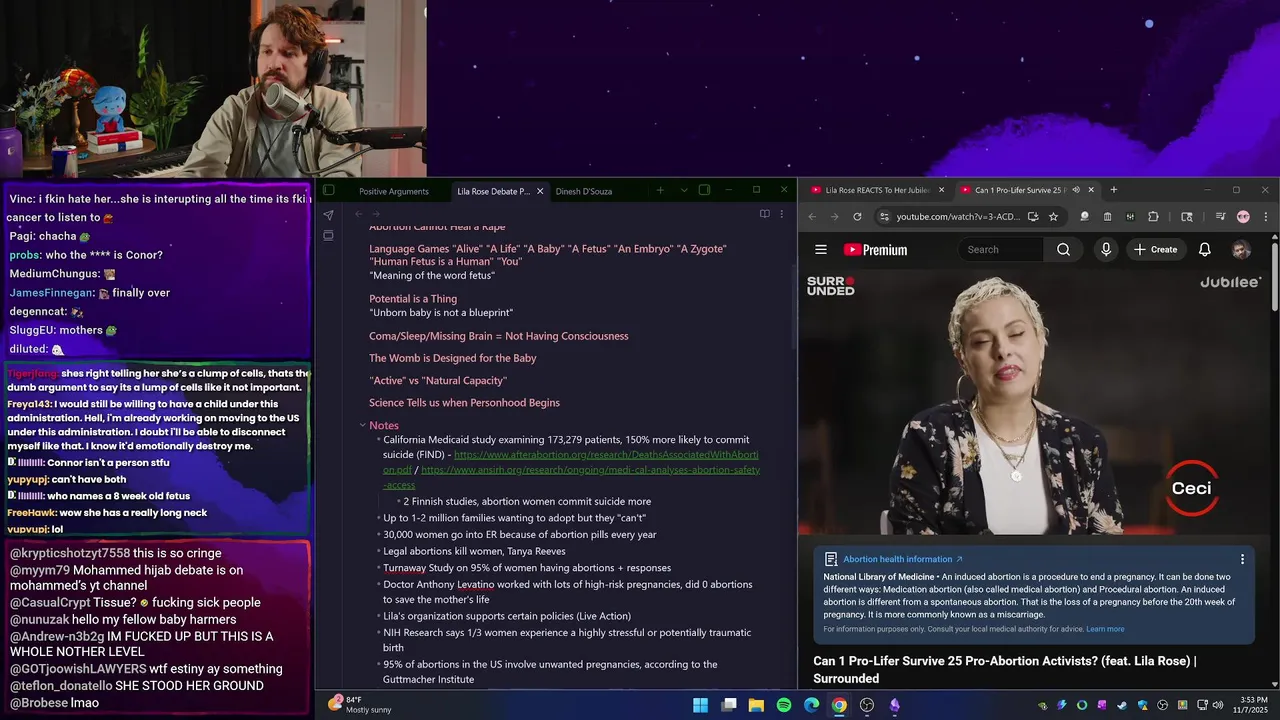Image resolution: width=1280 pixels, height=720 pixels.
Task: Bookmark this page with star icon
Action: (x=1053, y=216)
